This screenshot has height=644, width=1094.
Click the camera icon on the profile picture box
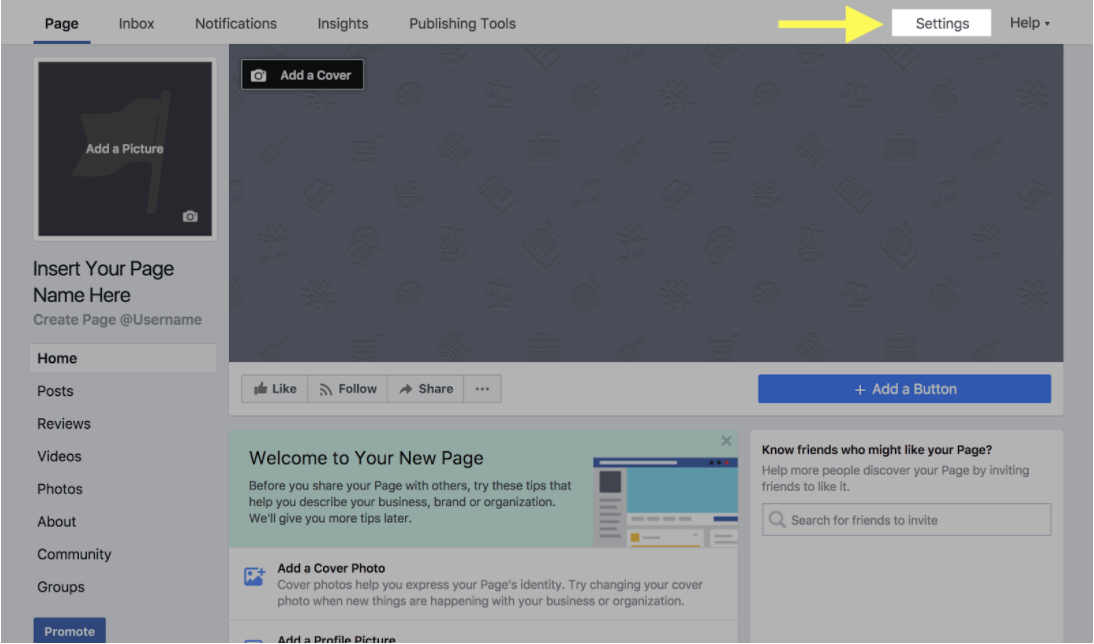click(190, 216)
